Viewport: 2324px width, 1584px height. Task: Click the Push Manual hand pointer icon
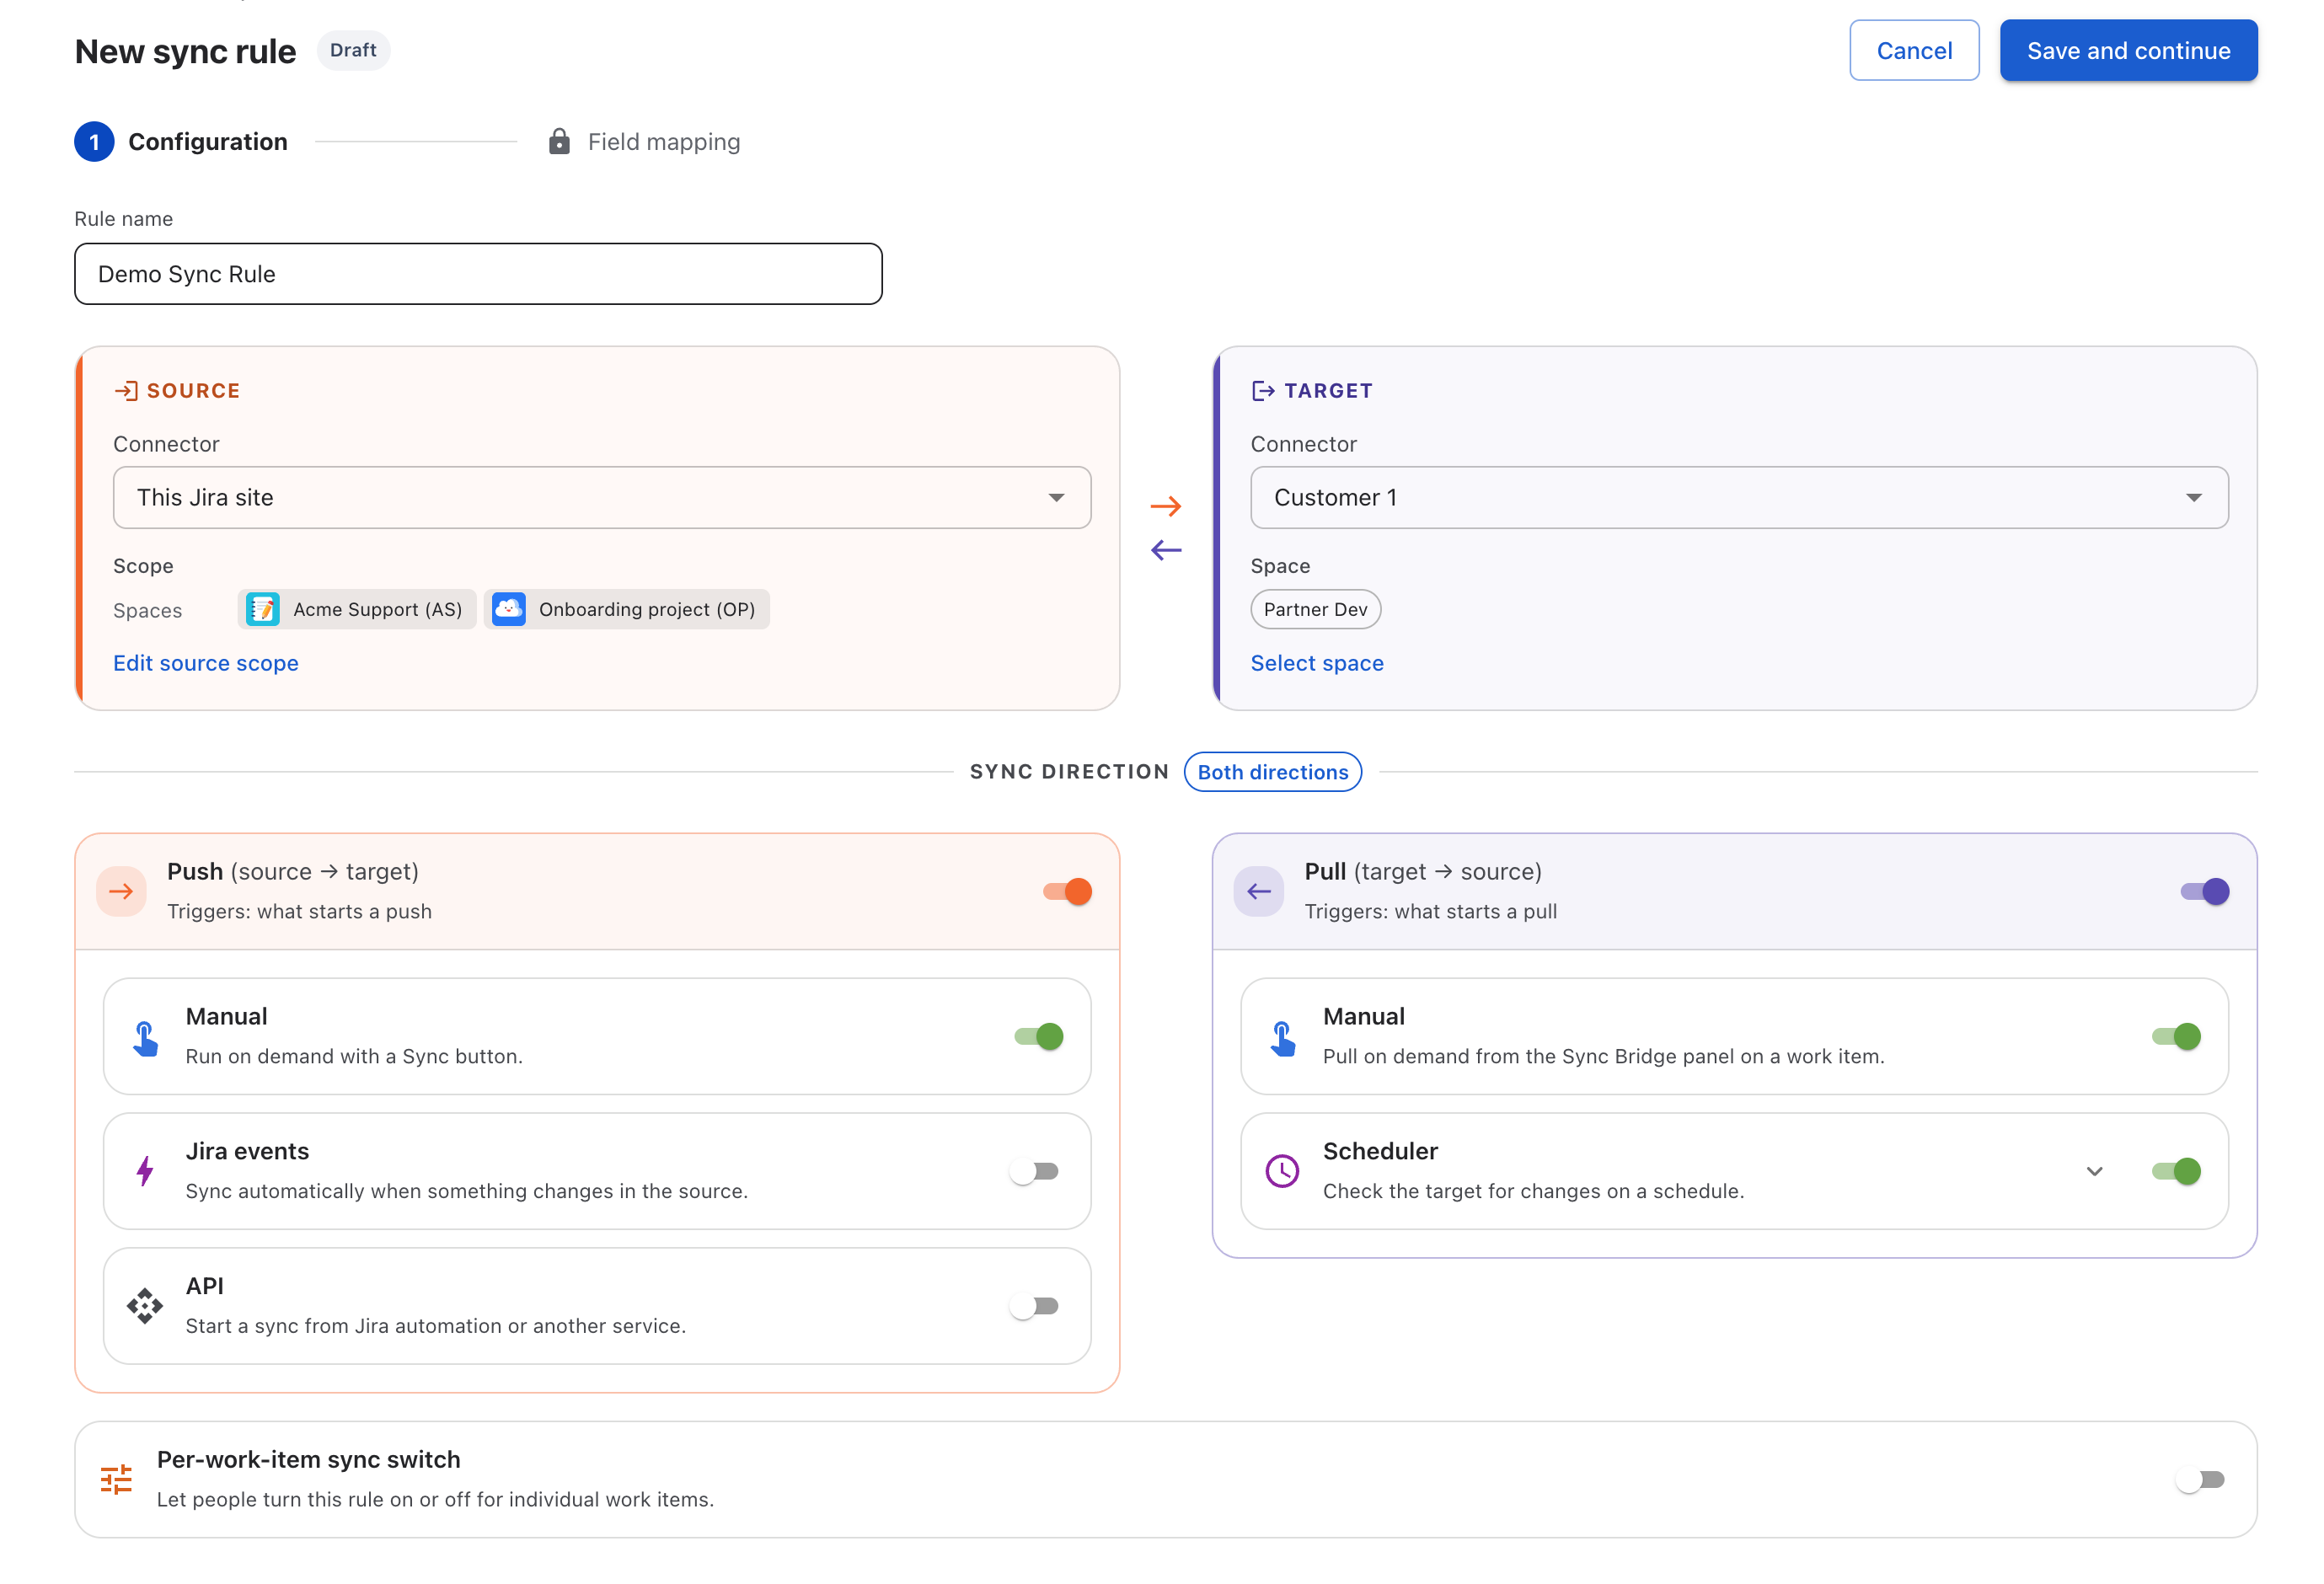pyautogui.click(x=145, y=1038)
